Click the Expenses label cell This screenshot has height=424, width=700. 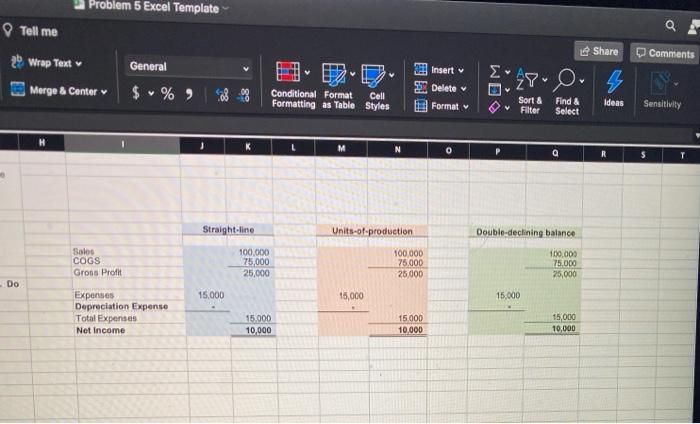[94, 295]
